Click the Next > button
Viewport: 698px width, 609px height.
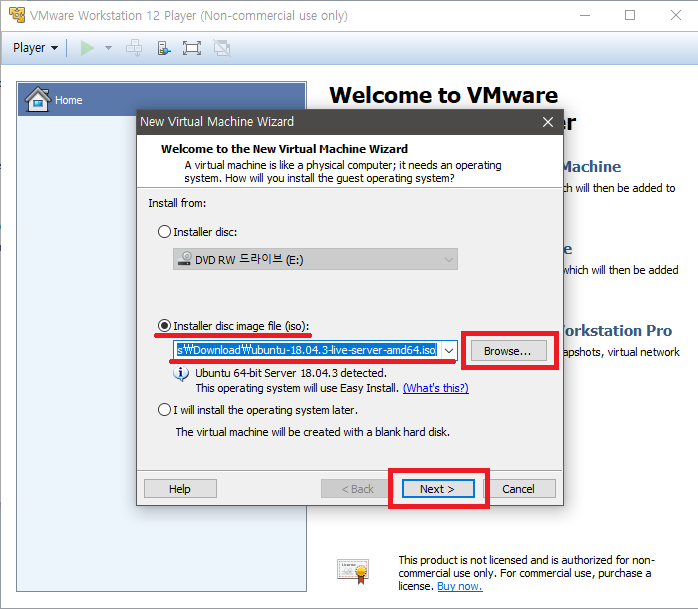tap(438, 489)
